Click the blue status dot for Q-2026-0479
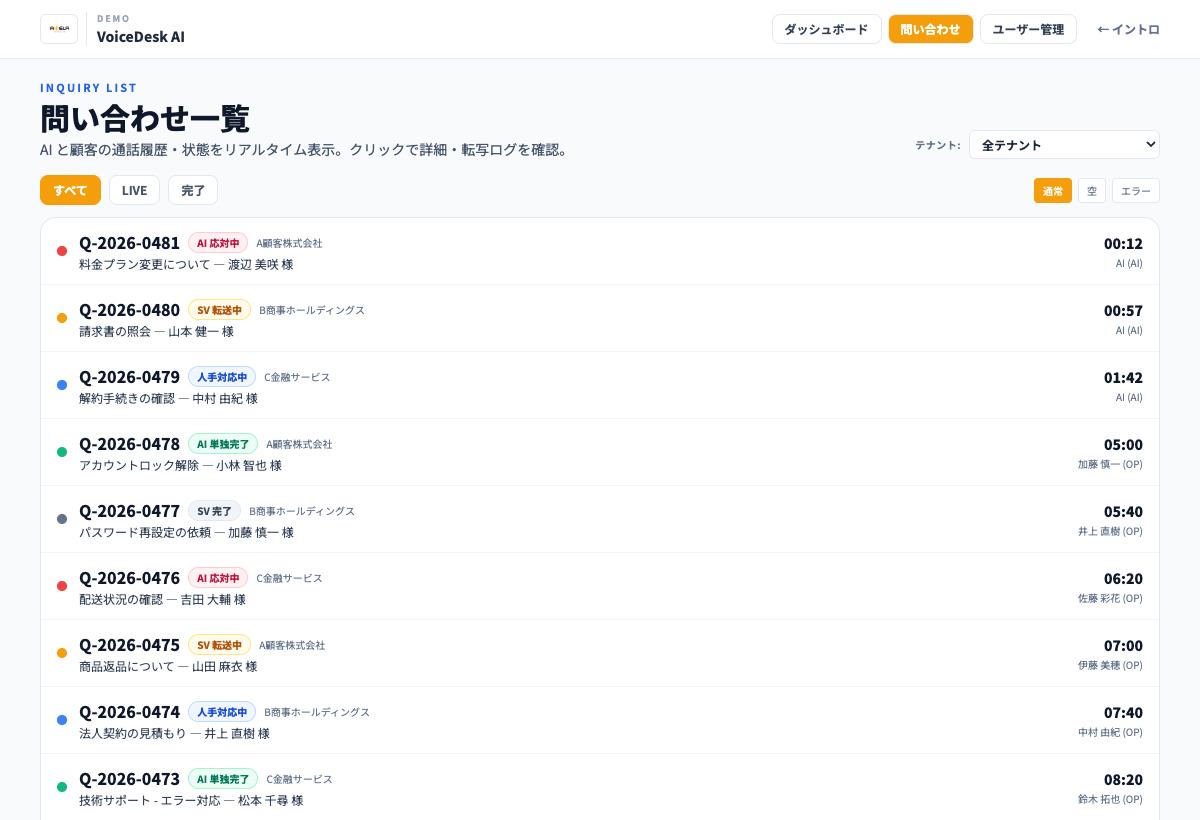 [x=62, y=385]
